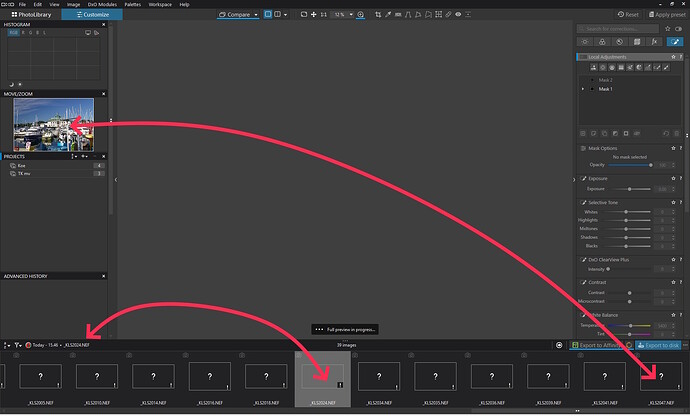Viewport: 690px width, 416px height.
Task: Click the Red-eye correction eye icon
Action: click(458, 15)
